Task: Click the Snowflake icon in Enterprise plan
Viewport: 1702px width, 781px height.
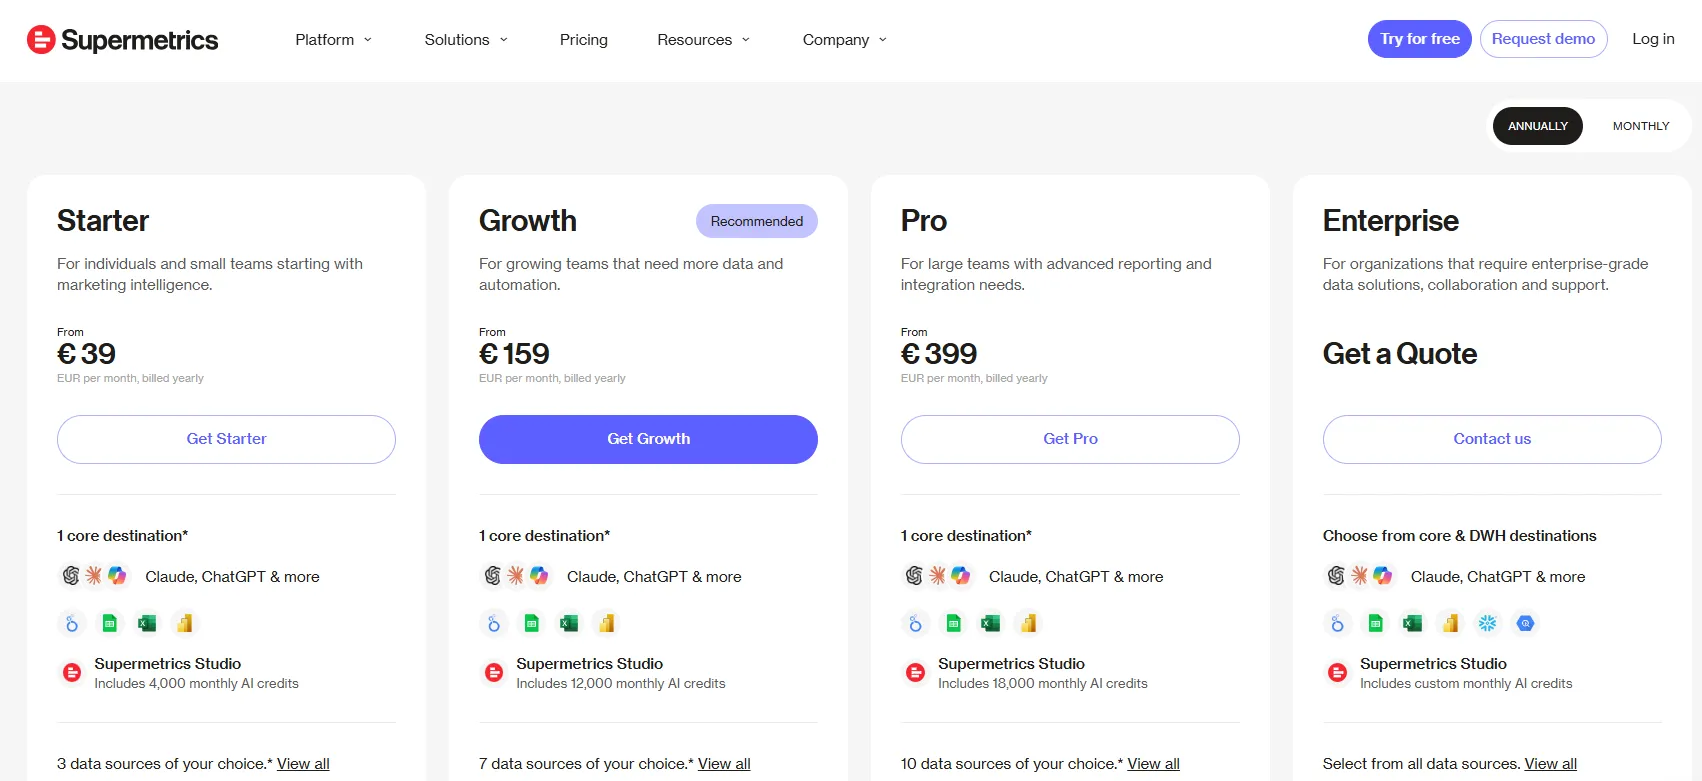Action: (1488, 624)
